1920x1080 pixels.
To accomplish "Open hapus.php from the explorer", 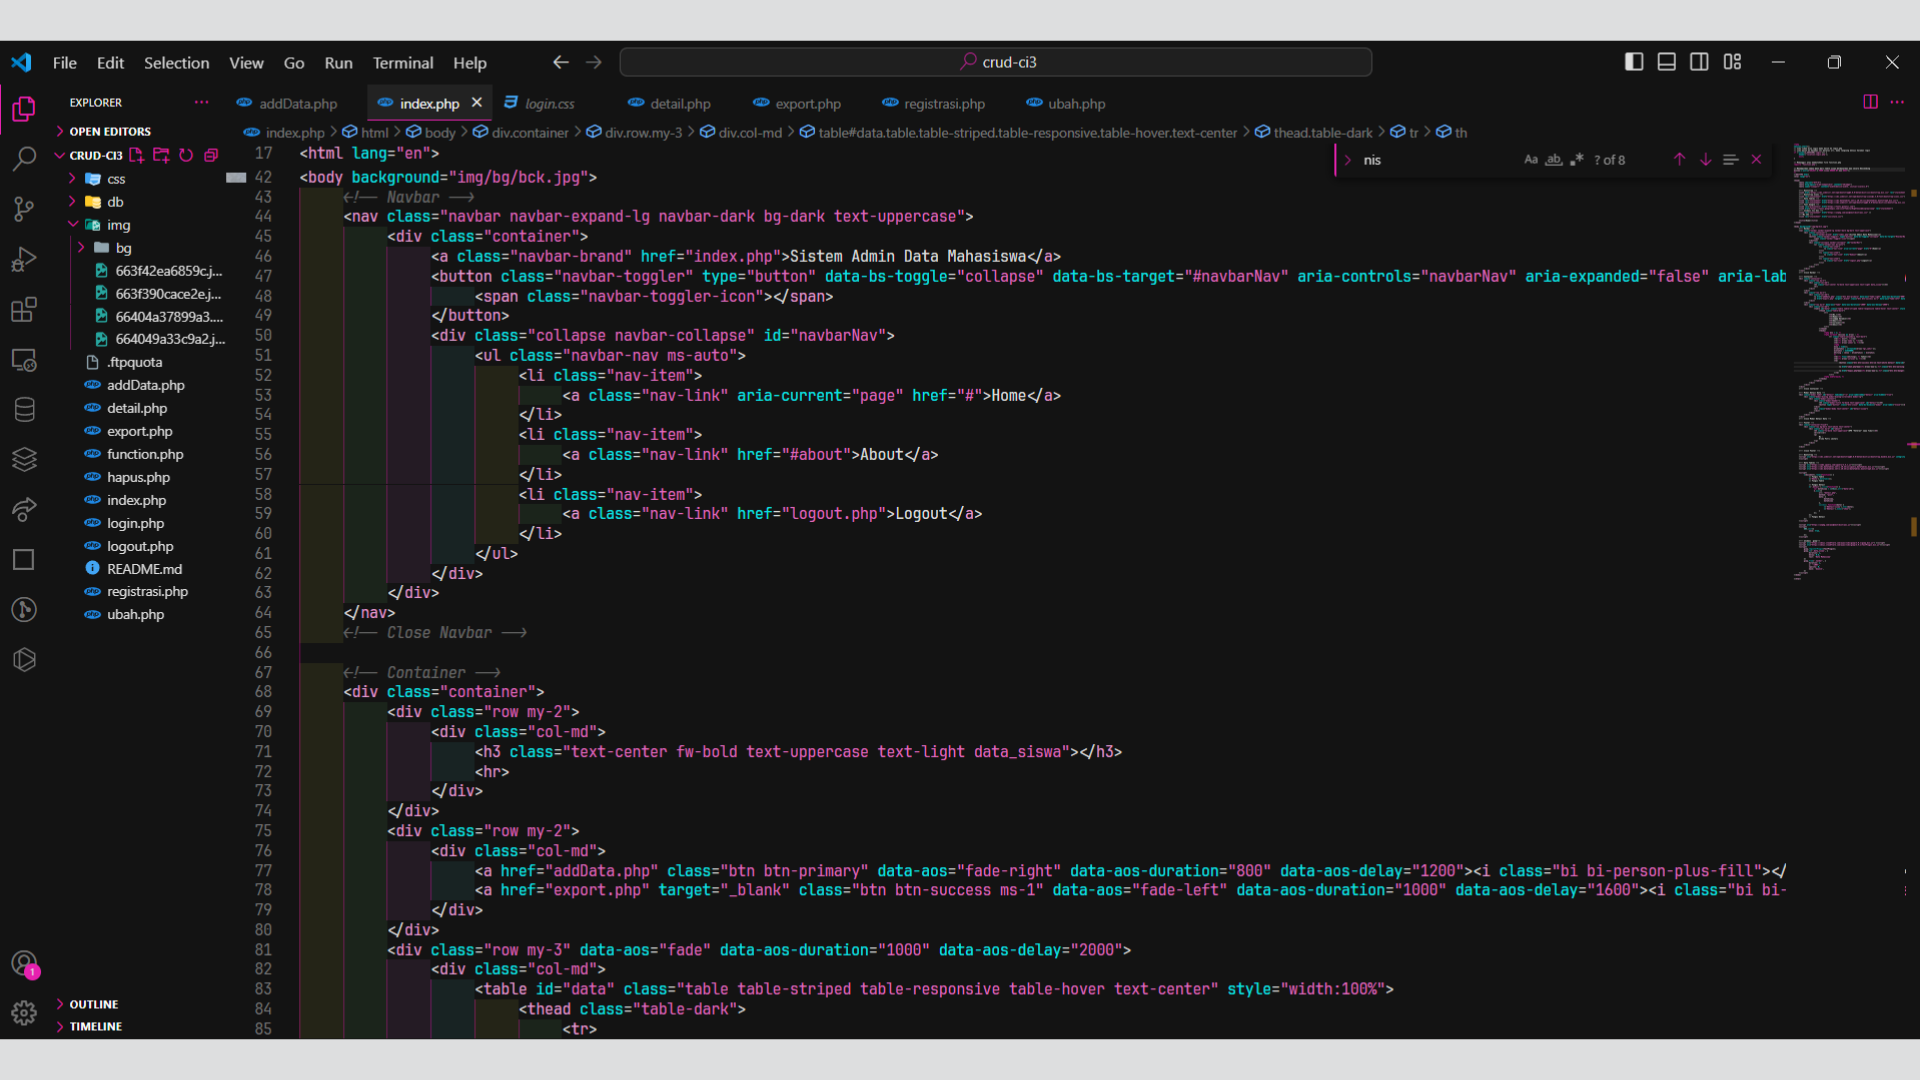I will point(138,477).
